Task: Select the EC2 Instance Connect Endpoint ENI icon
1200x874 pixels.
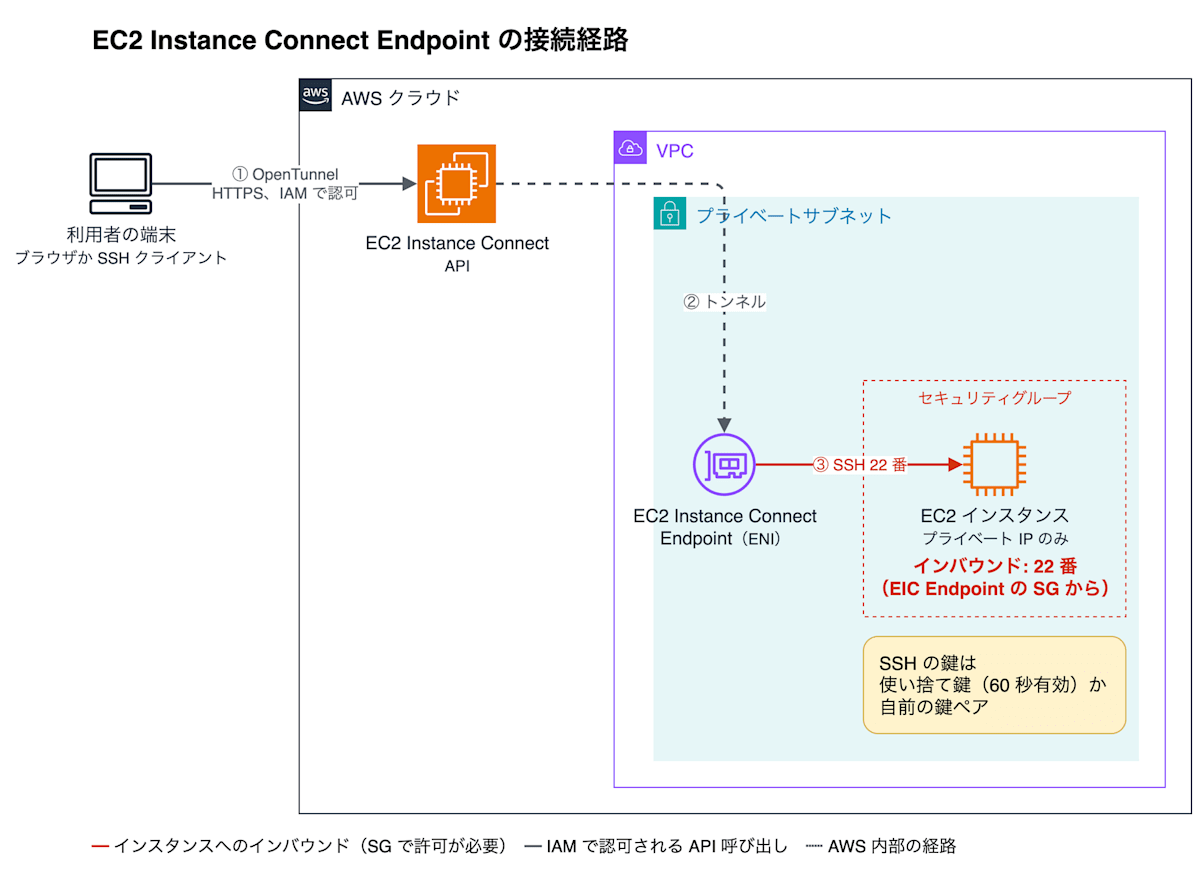Action: [x=725, y=465]
